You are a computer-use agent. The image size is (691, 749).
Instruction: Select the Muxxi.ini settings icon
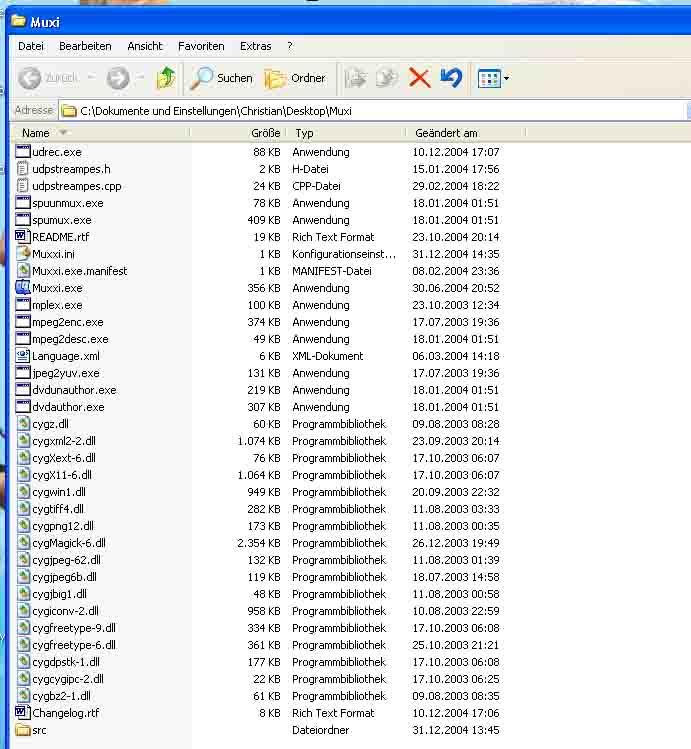click(23, 254)
